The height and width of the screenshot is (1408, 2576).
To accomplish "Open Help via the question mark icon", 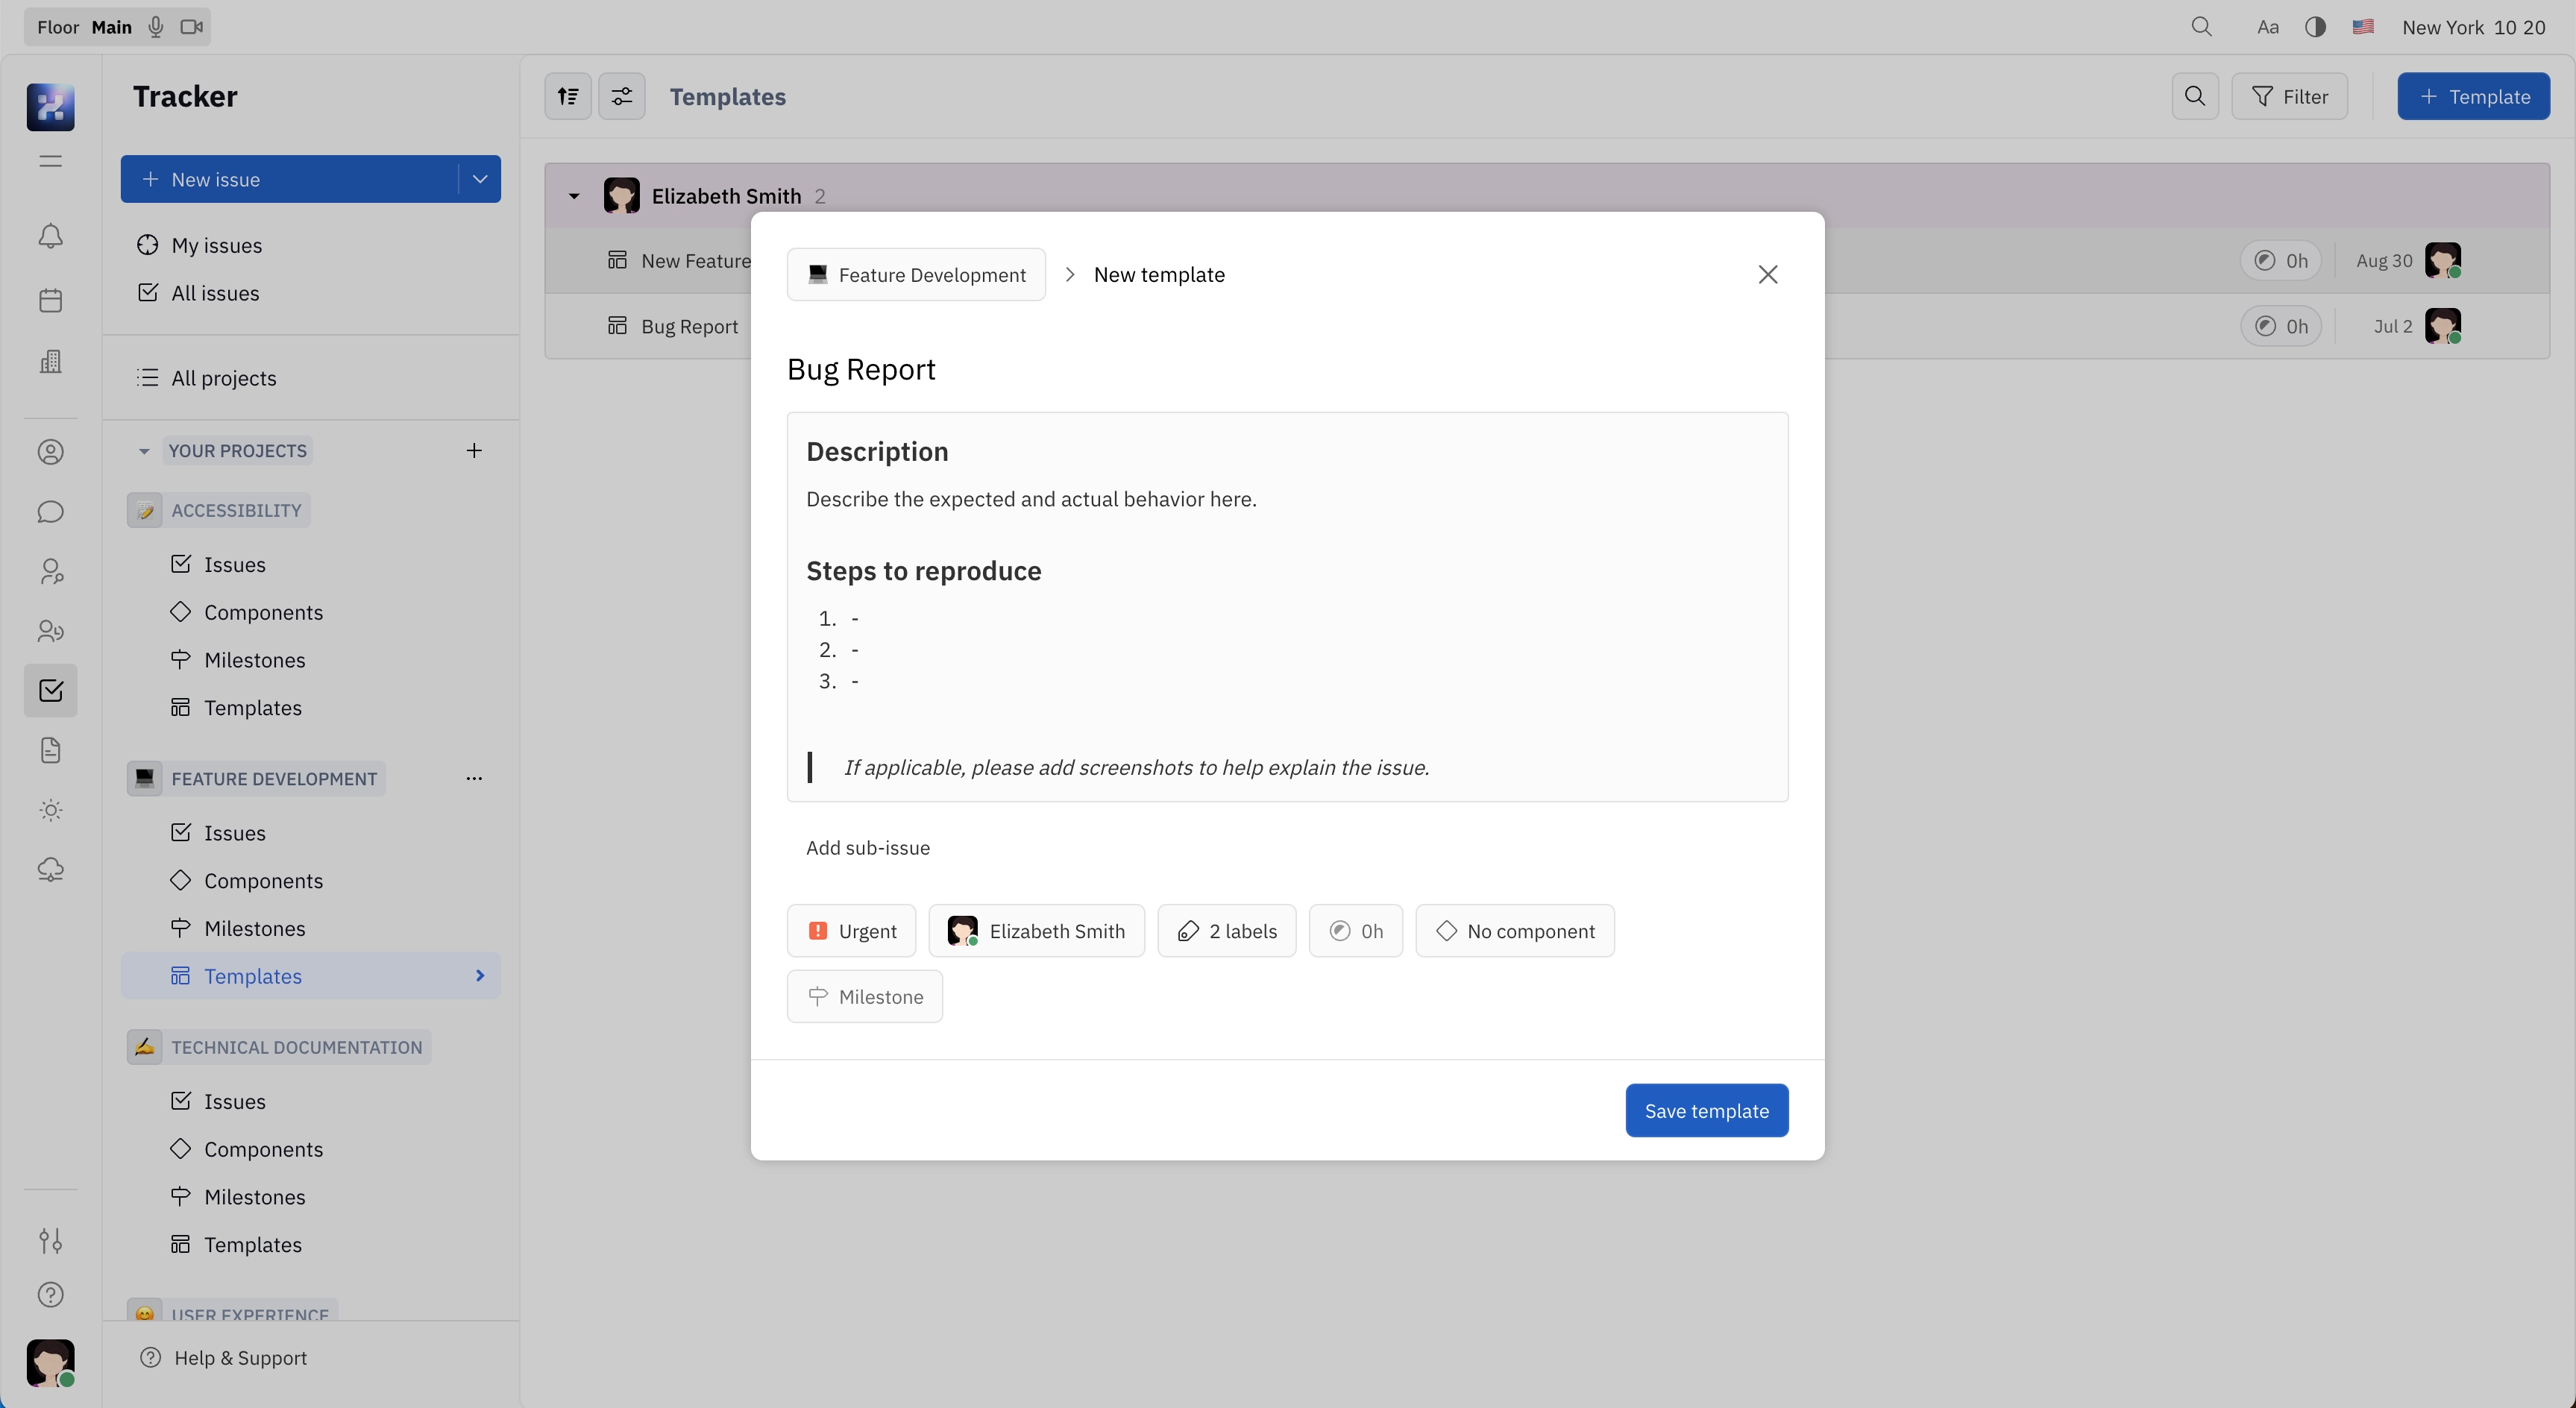I will pyautogui.click(x=50, y=1295).
